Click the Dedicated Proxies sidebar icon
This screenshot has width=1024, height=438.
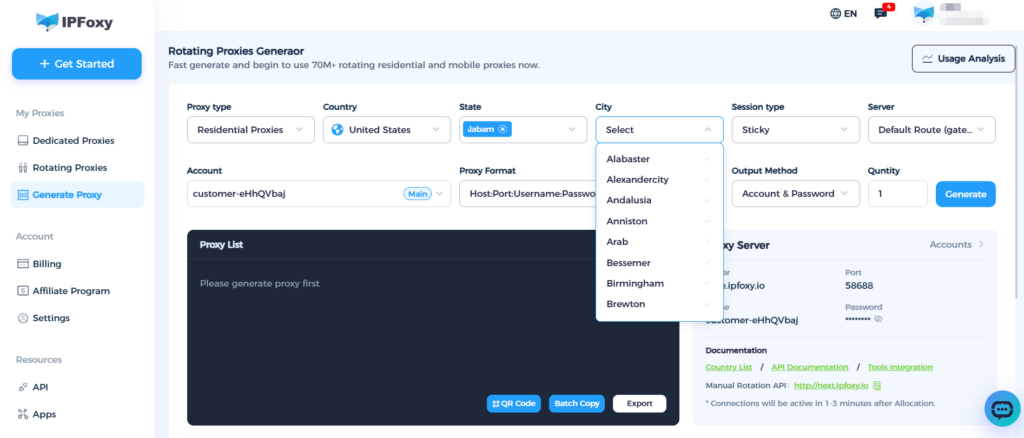pyautogui.click(x=22, y=140)
